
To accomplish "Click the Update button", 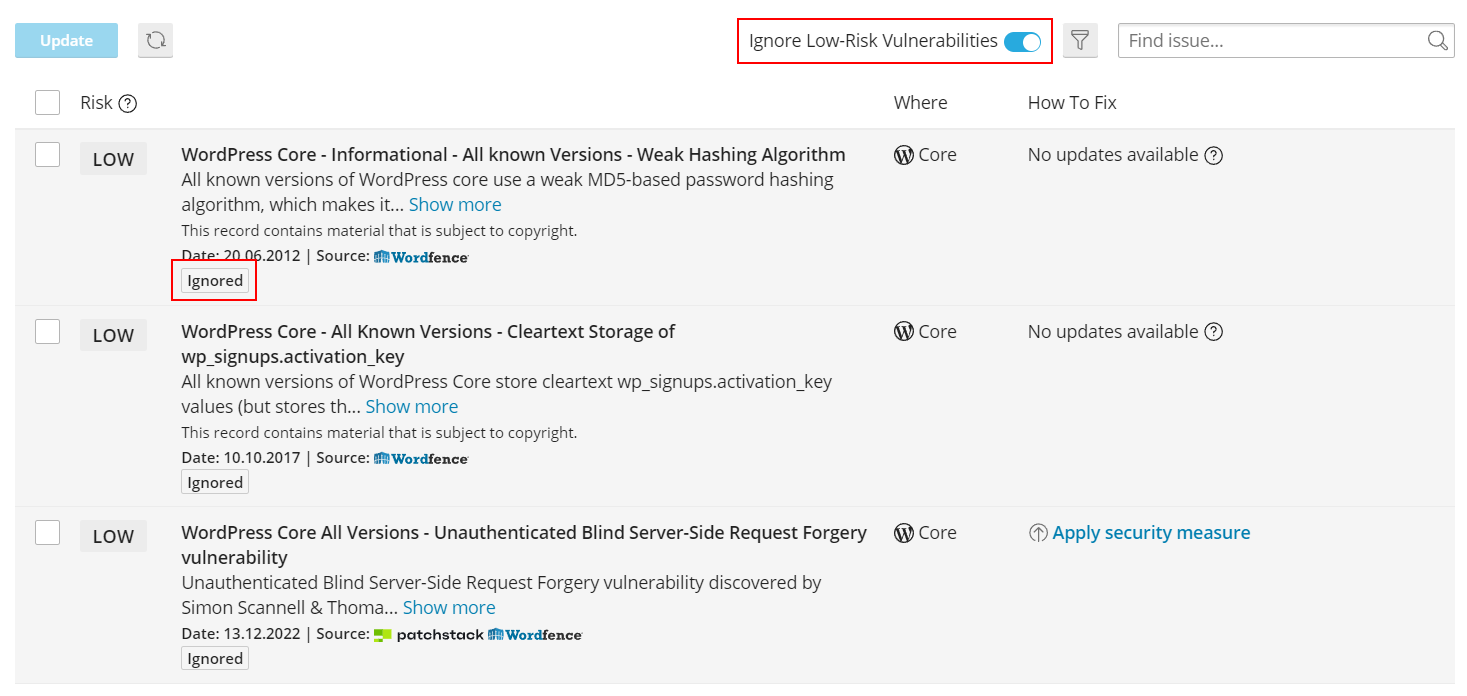I will 66,41.
